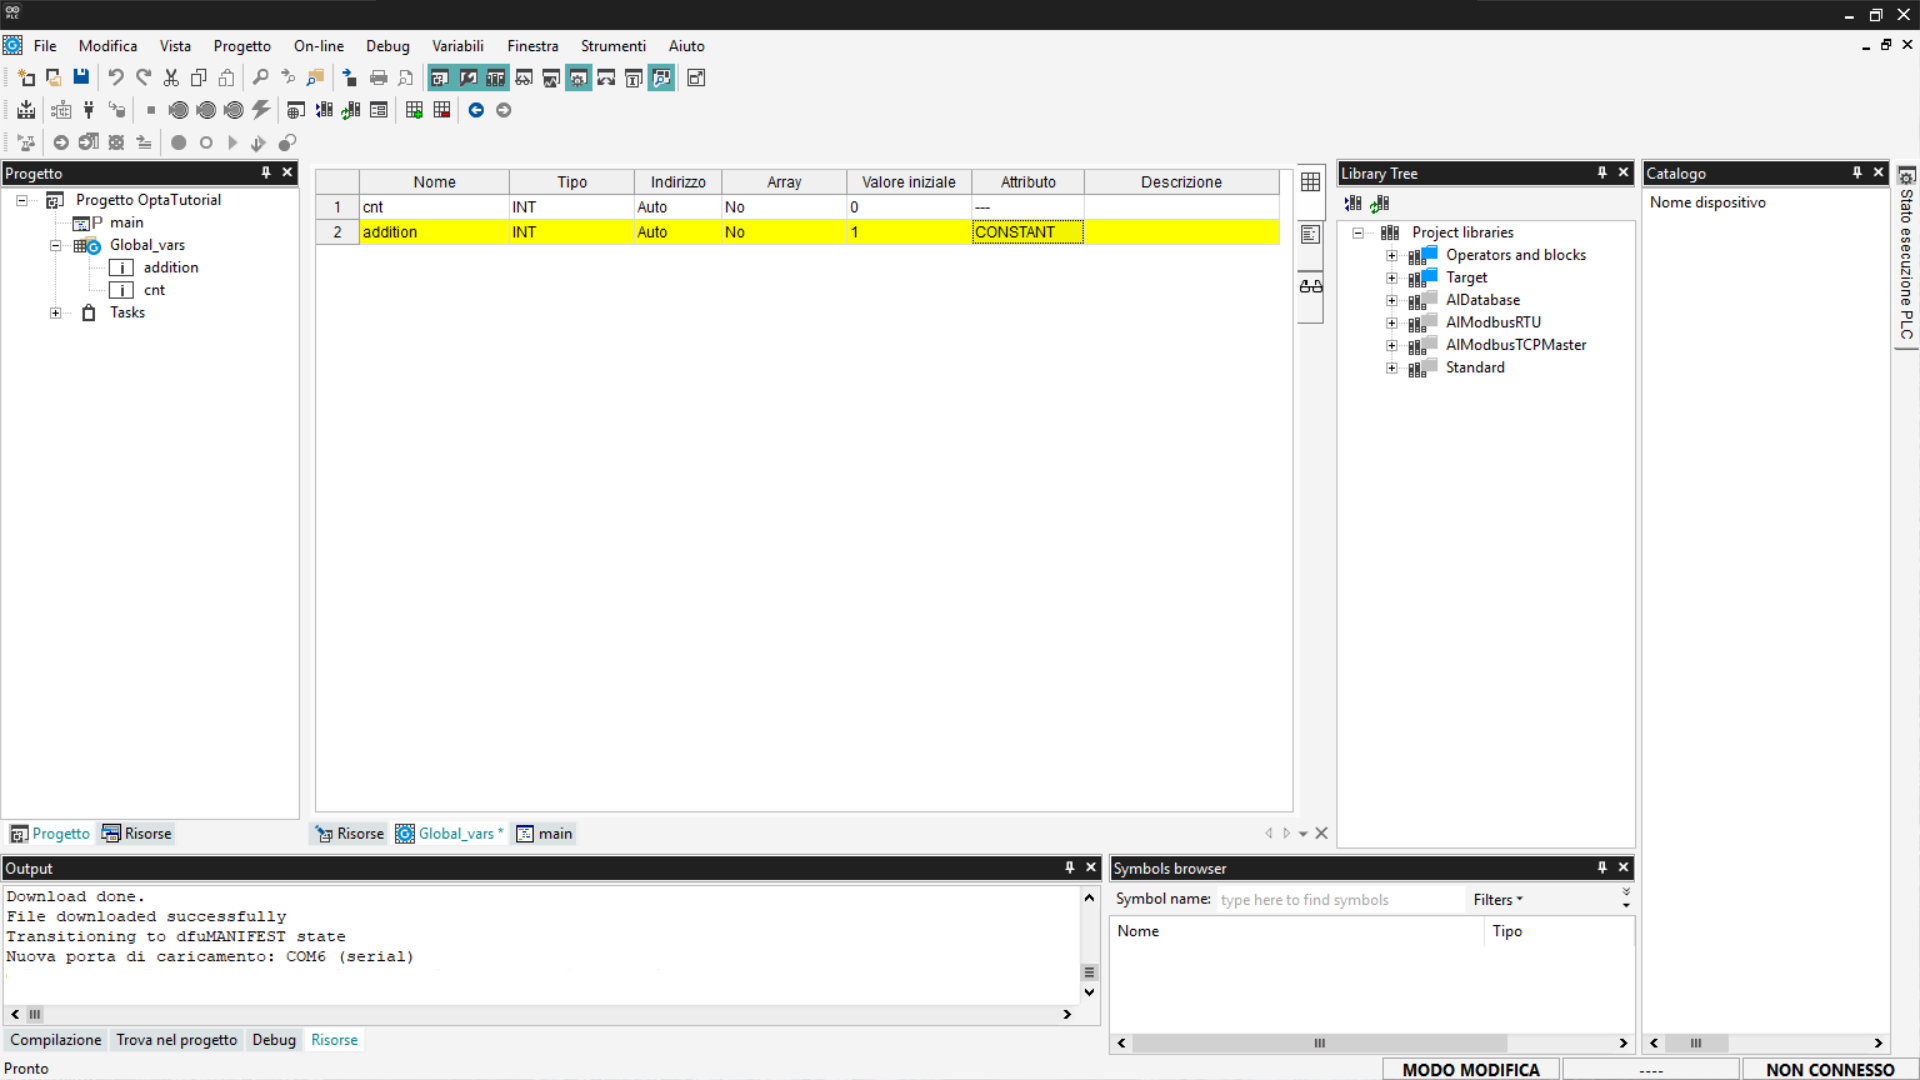Click the compile project download icon

pyautogui.click(x=26, y=110)
